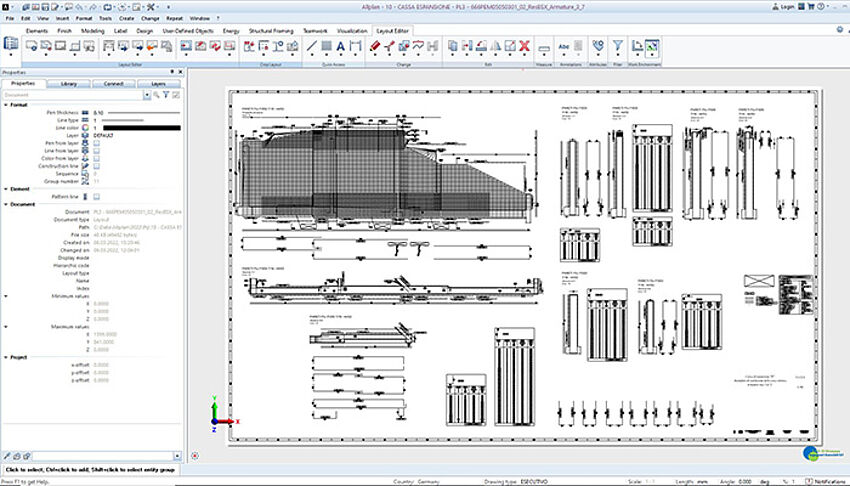Open the Structural Framing ribbon tab
The width and height of the screenshot is (850, 486).
pyautogui.click(x=271, y=31)
